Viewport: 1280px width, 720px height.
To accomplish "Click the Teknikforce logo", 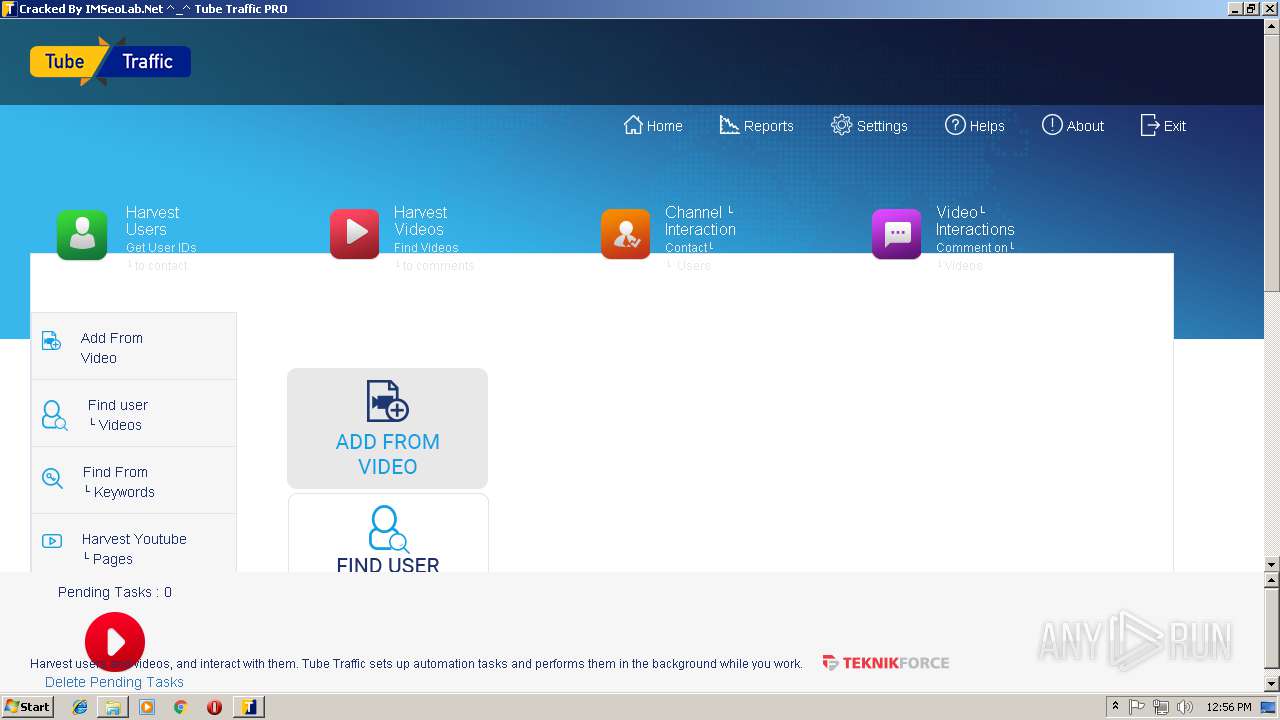I will coord(886,662).
